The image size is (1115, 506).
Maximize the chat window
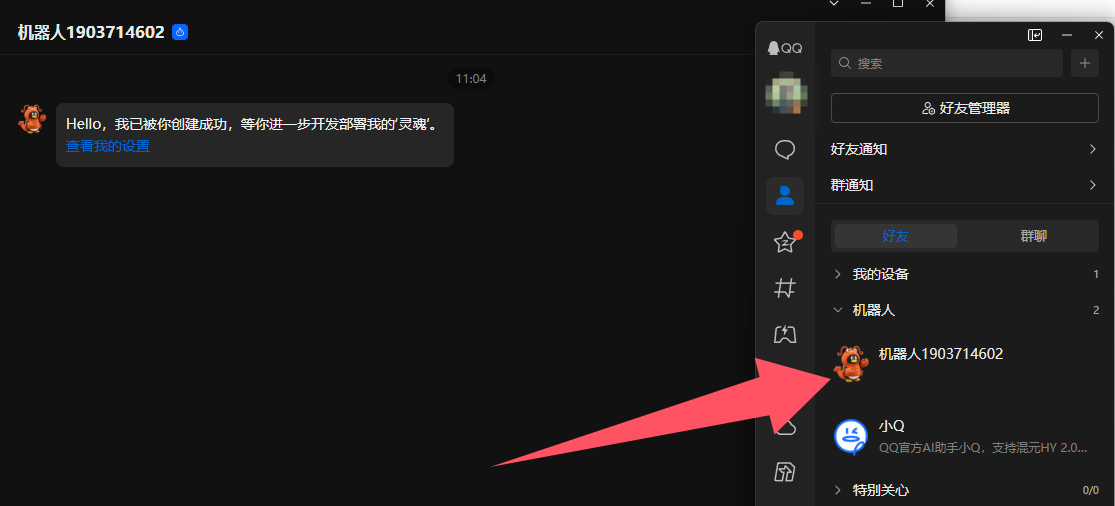pos(897,4)
